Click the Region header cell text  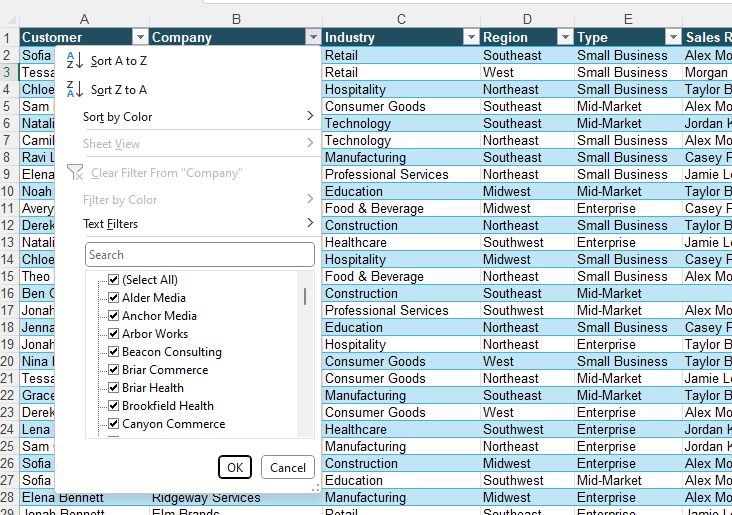point(505,37)
